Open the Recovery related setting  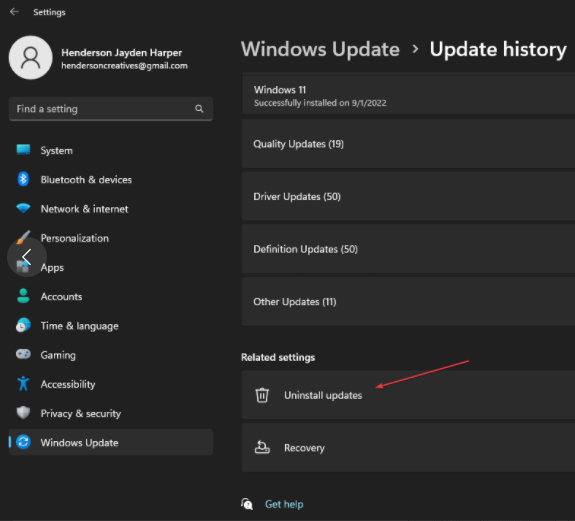click(408, 448)
